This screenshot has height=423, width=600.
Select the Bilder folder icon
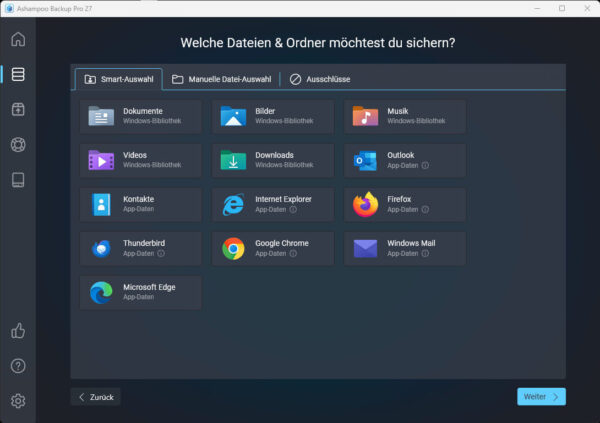click(233, 116)
